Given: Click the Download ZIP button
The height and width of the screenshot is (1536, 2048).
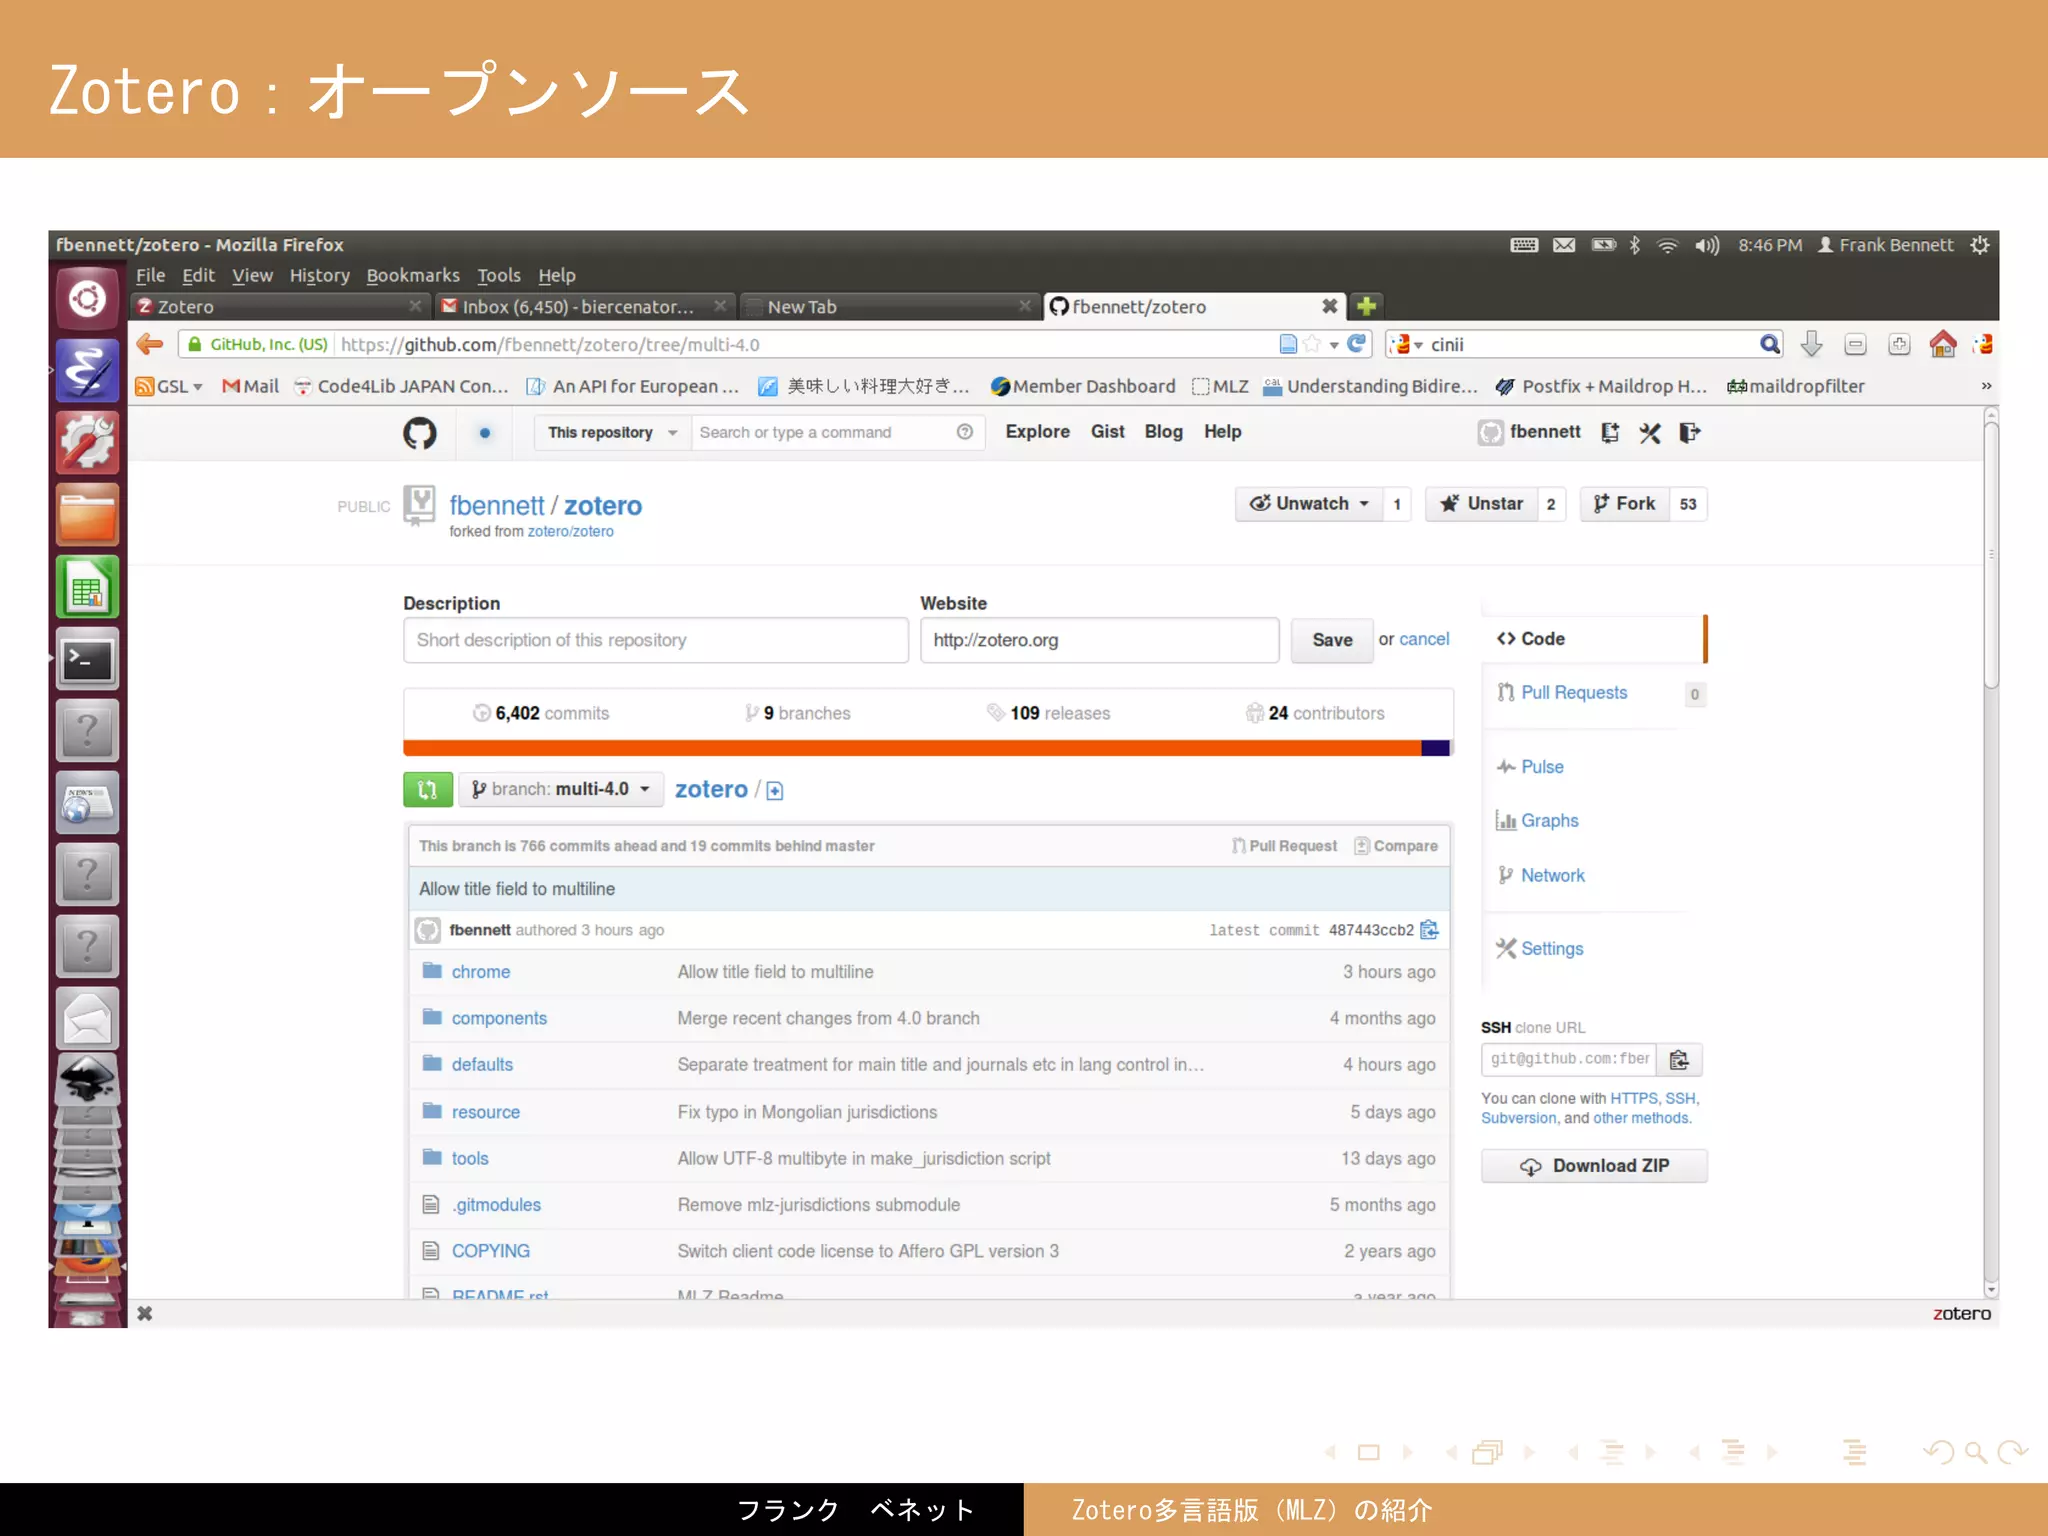Looking at the screenshot, I should click(x=1594, y=1166).
